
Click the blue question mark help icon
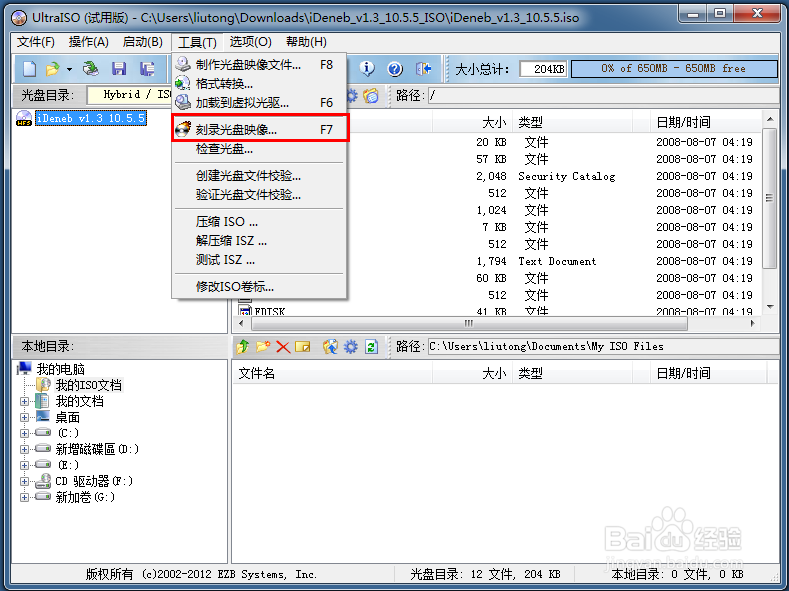point(395,69)
